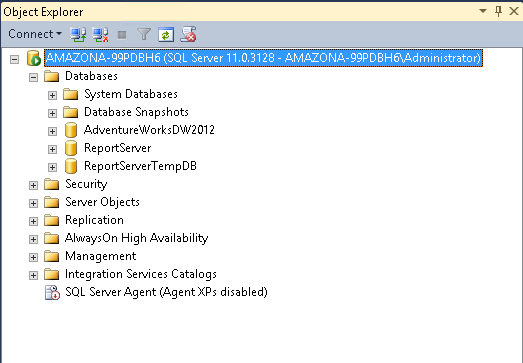Image resolution: width=523 pixels, height=363 pixels.
Task: Expand the Management folder
Action: [x=33, y=258]
